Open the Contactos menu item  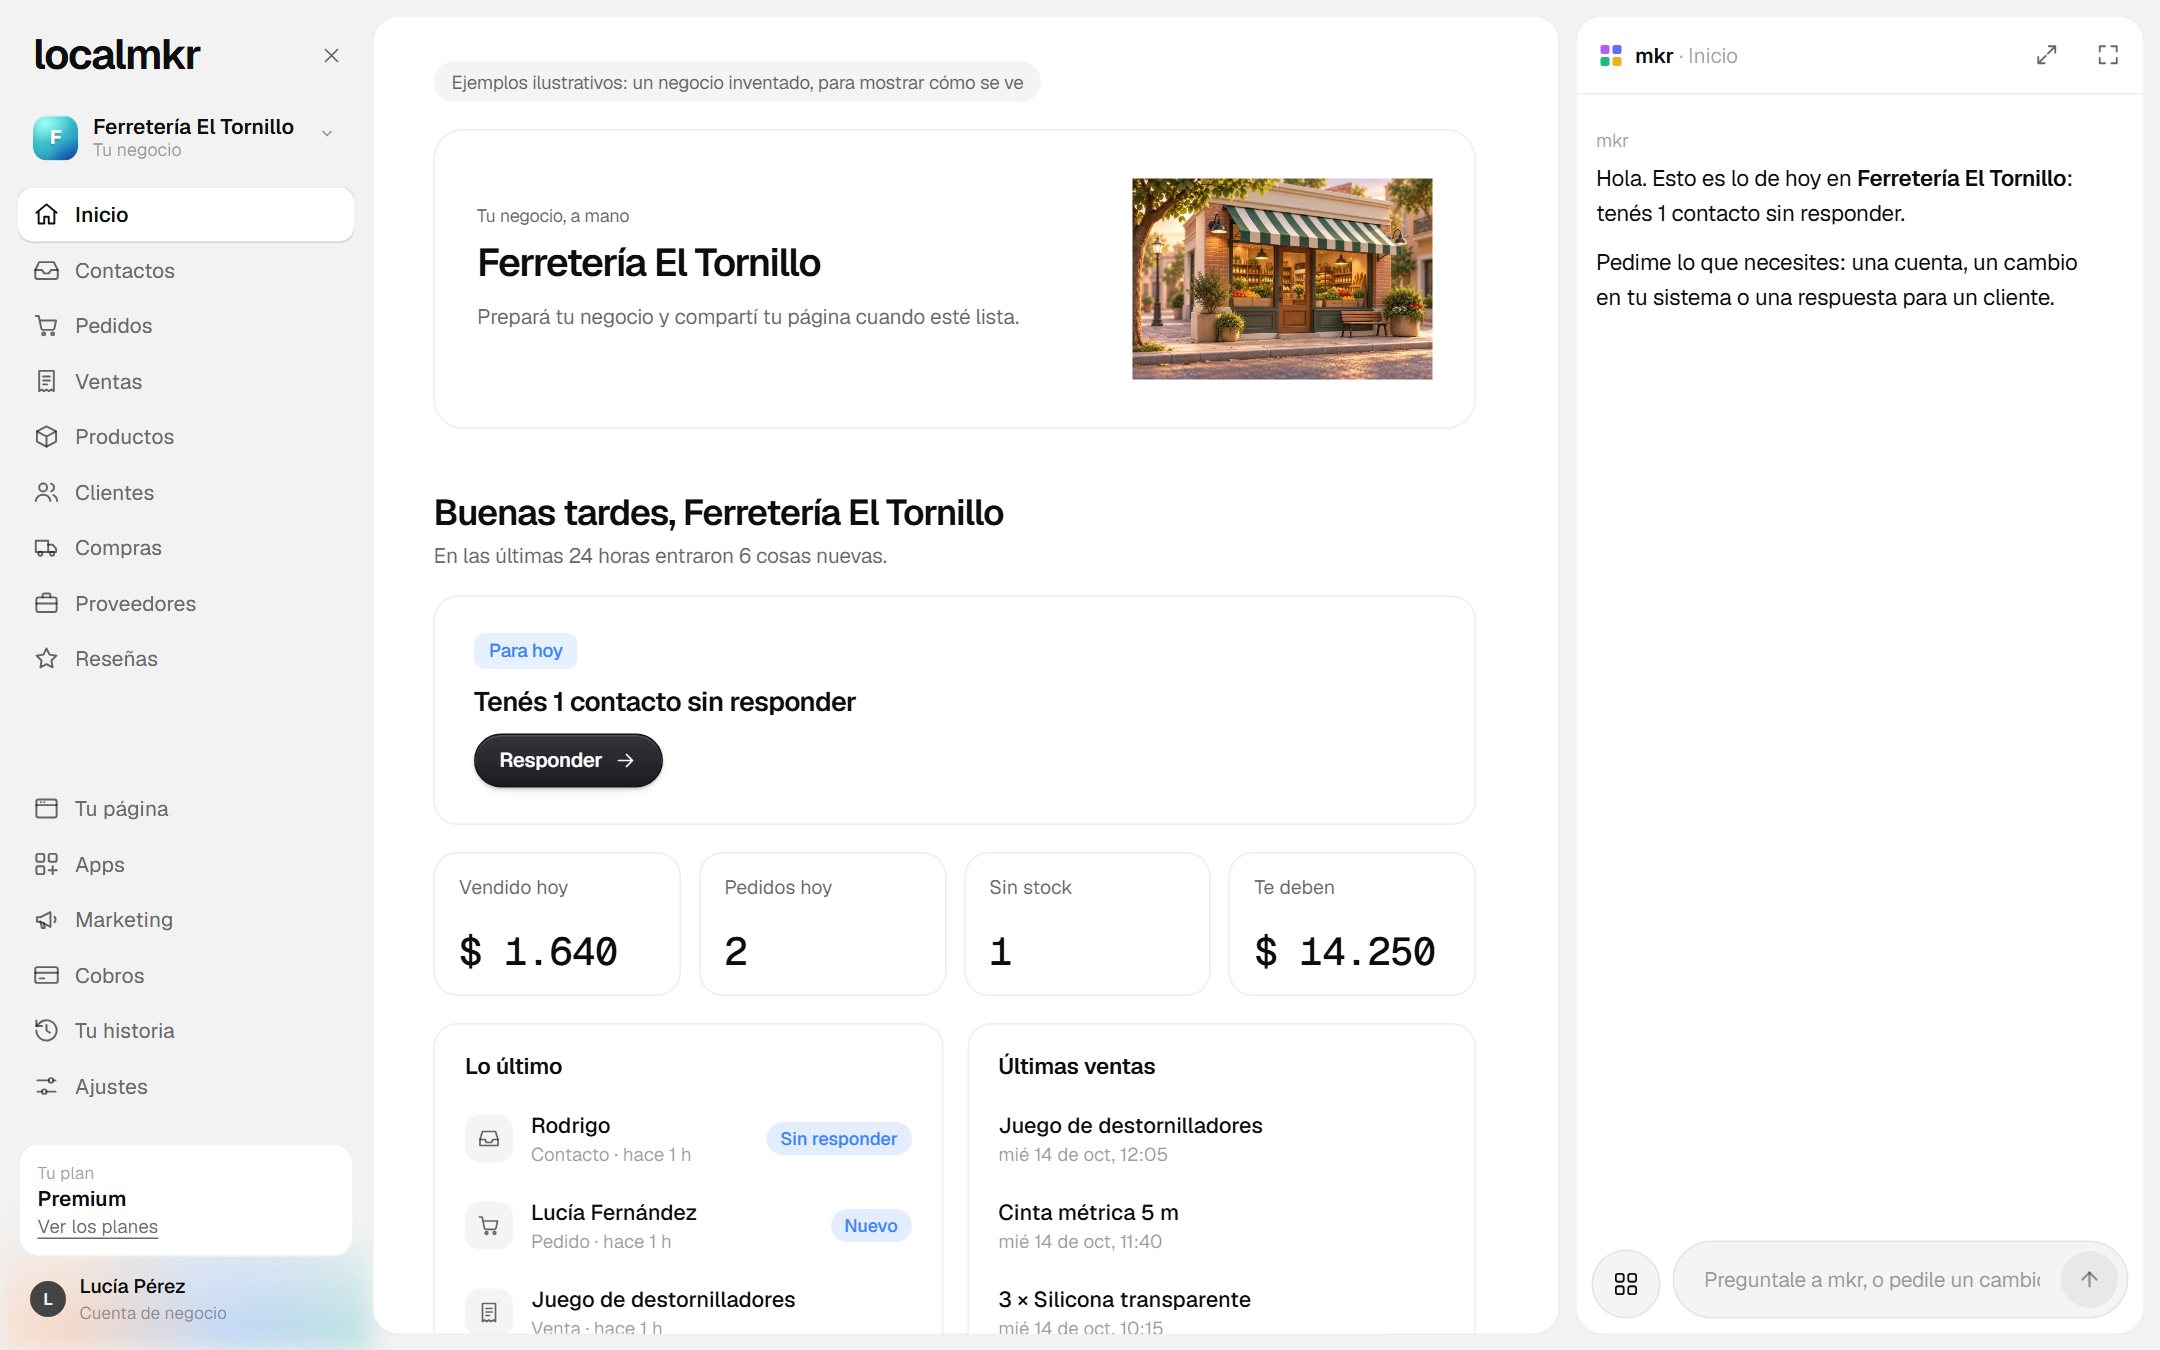186,270
